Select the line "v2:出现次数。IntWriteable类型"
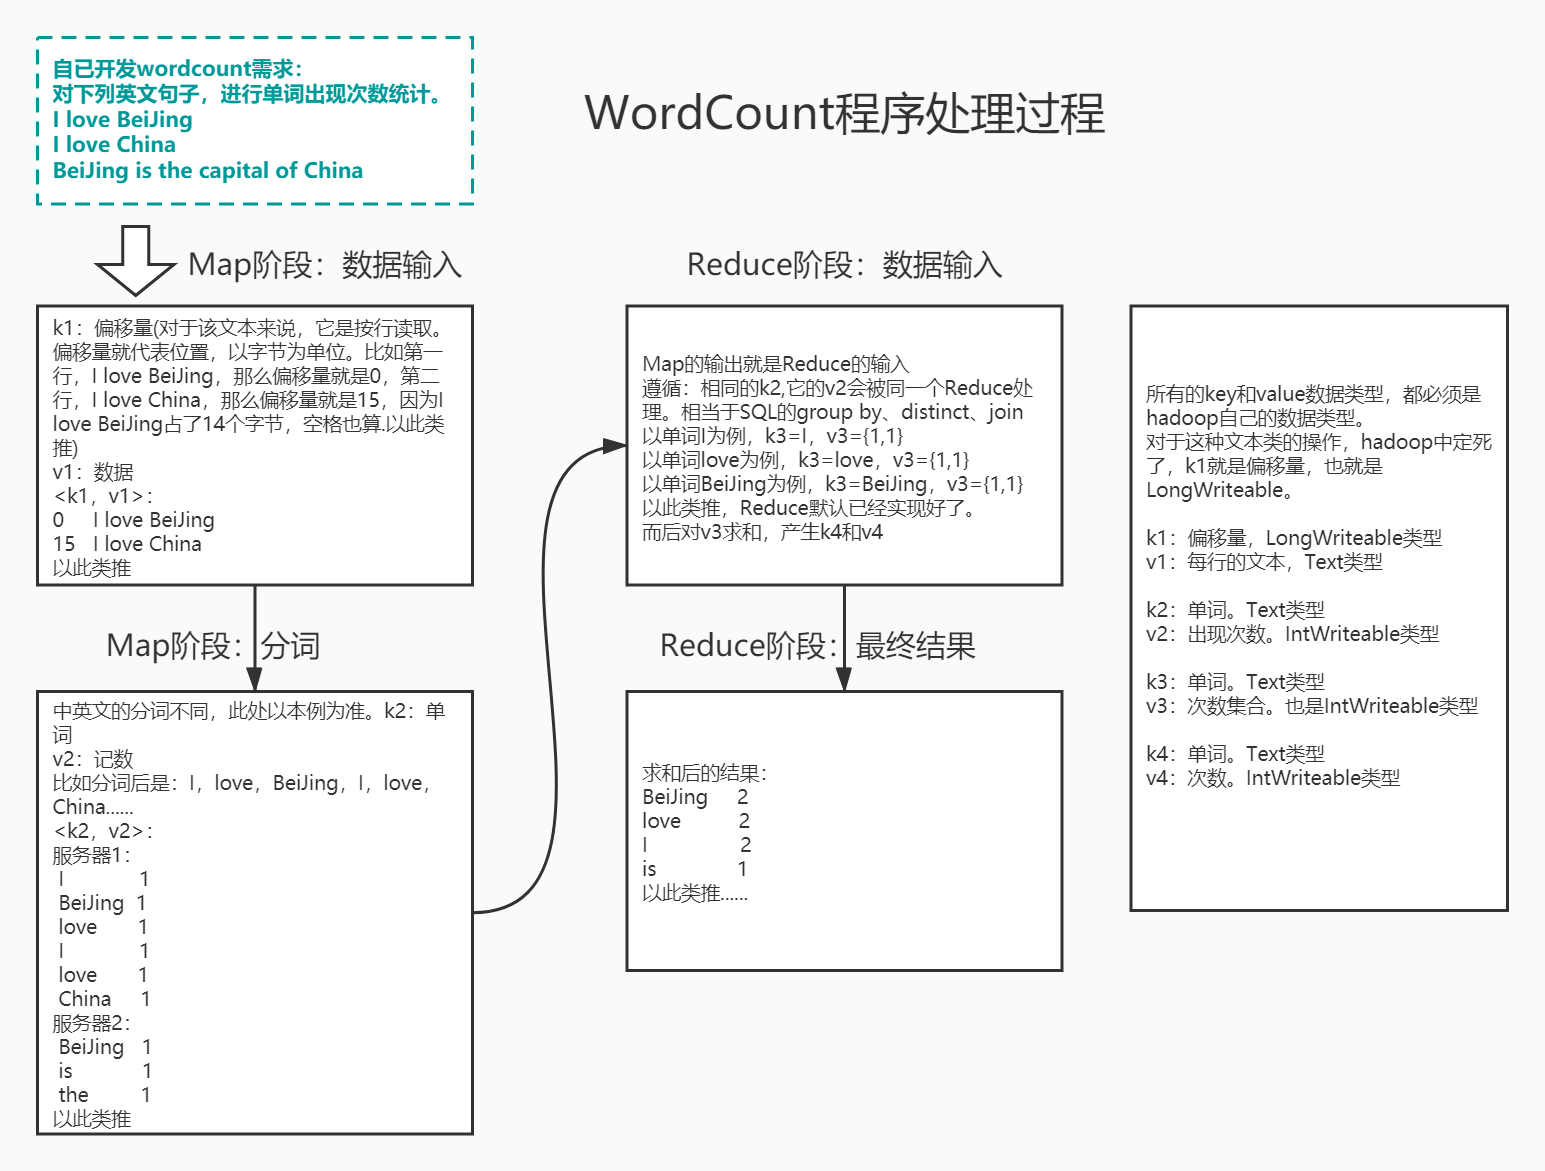 point(1293,634)
